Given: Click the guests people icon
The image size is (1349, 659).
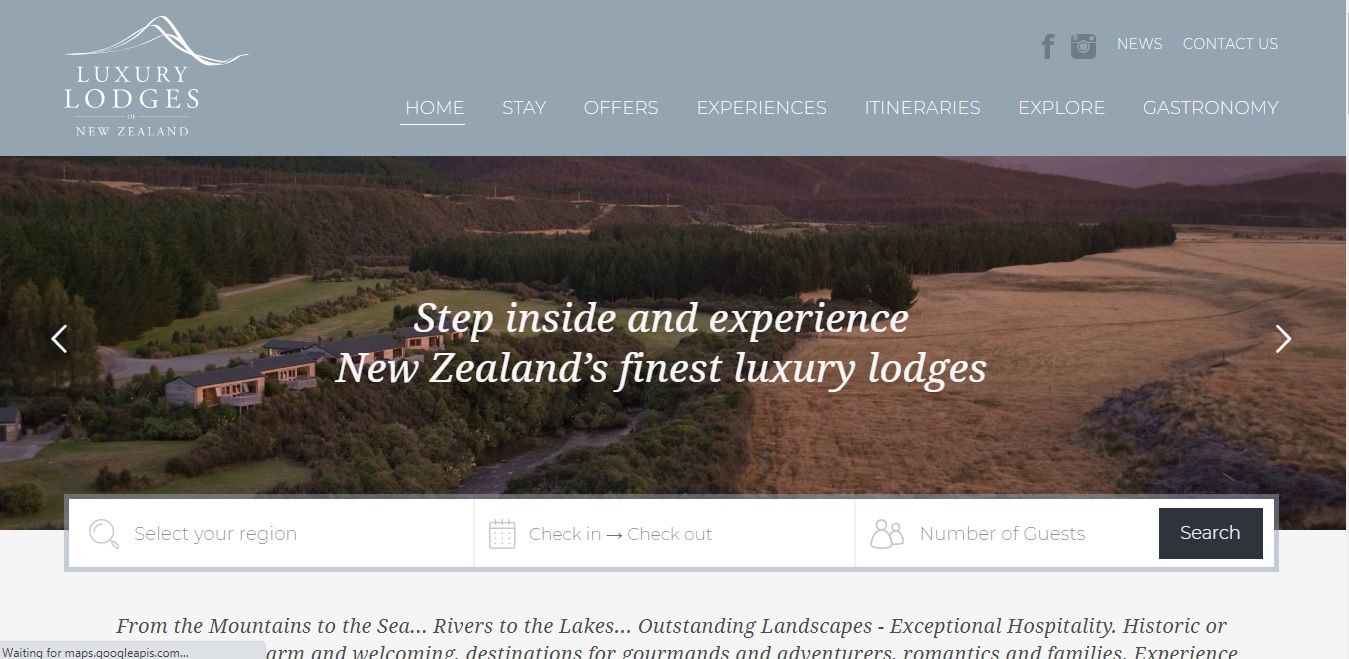Looking at the screenshot, I should click(x=886, y=533).
